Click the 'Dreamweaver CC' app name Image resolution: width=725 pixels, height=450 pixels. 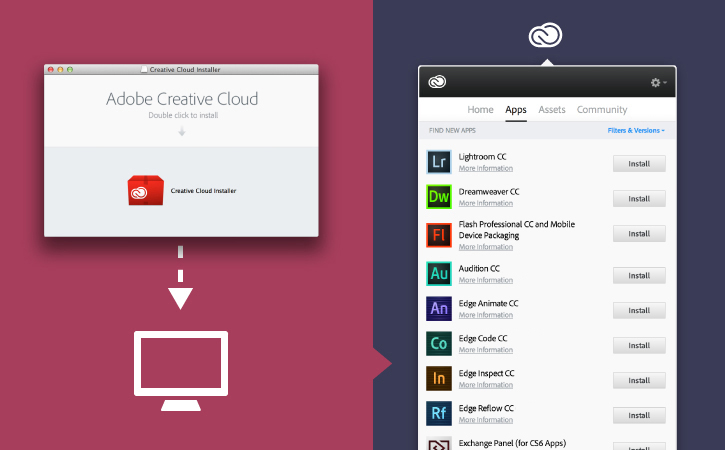click(489, 191)
